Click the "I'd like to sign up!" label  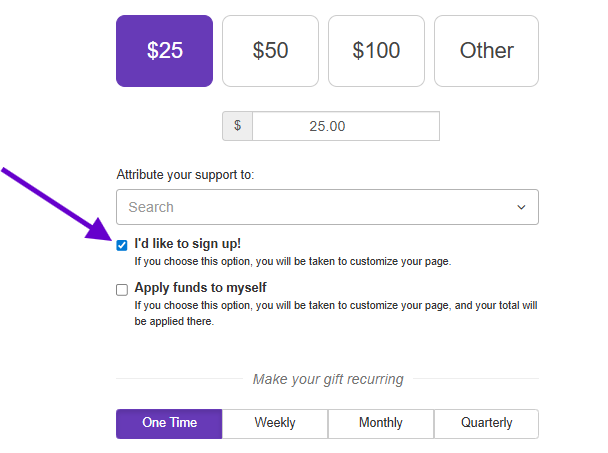187,244
